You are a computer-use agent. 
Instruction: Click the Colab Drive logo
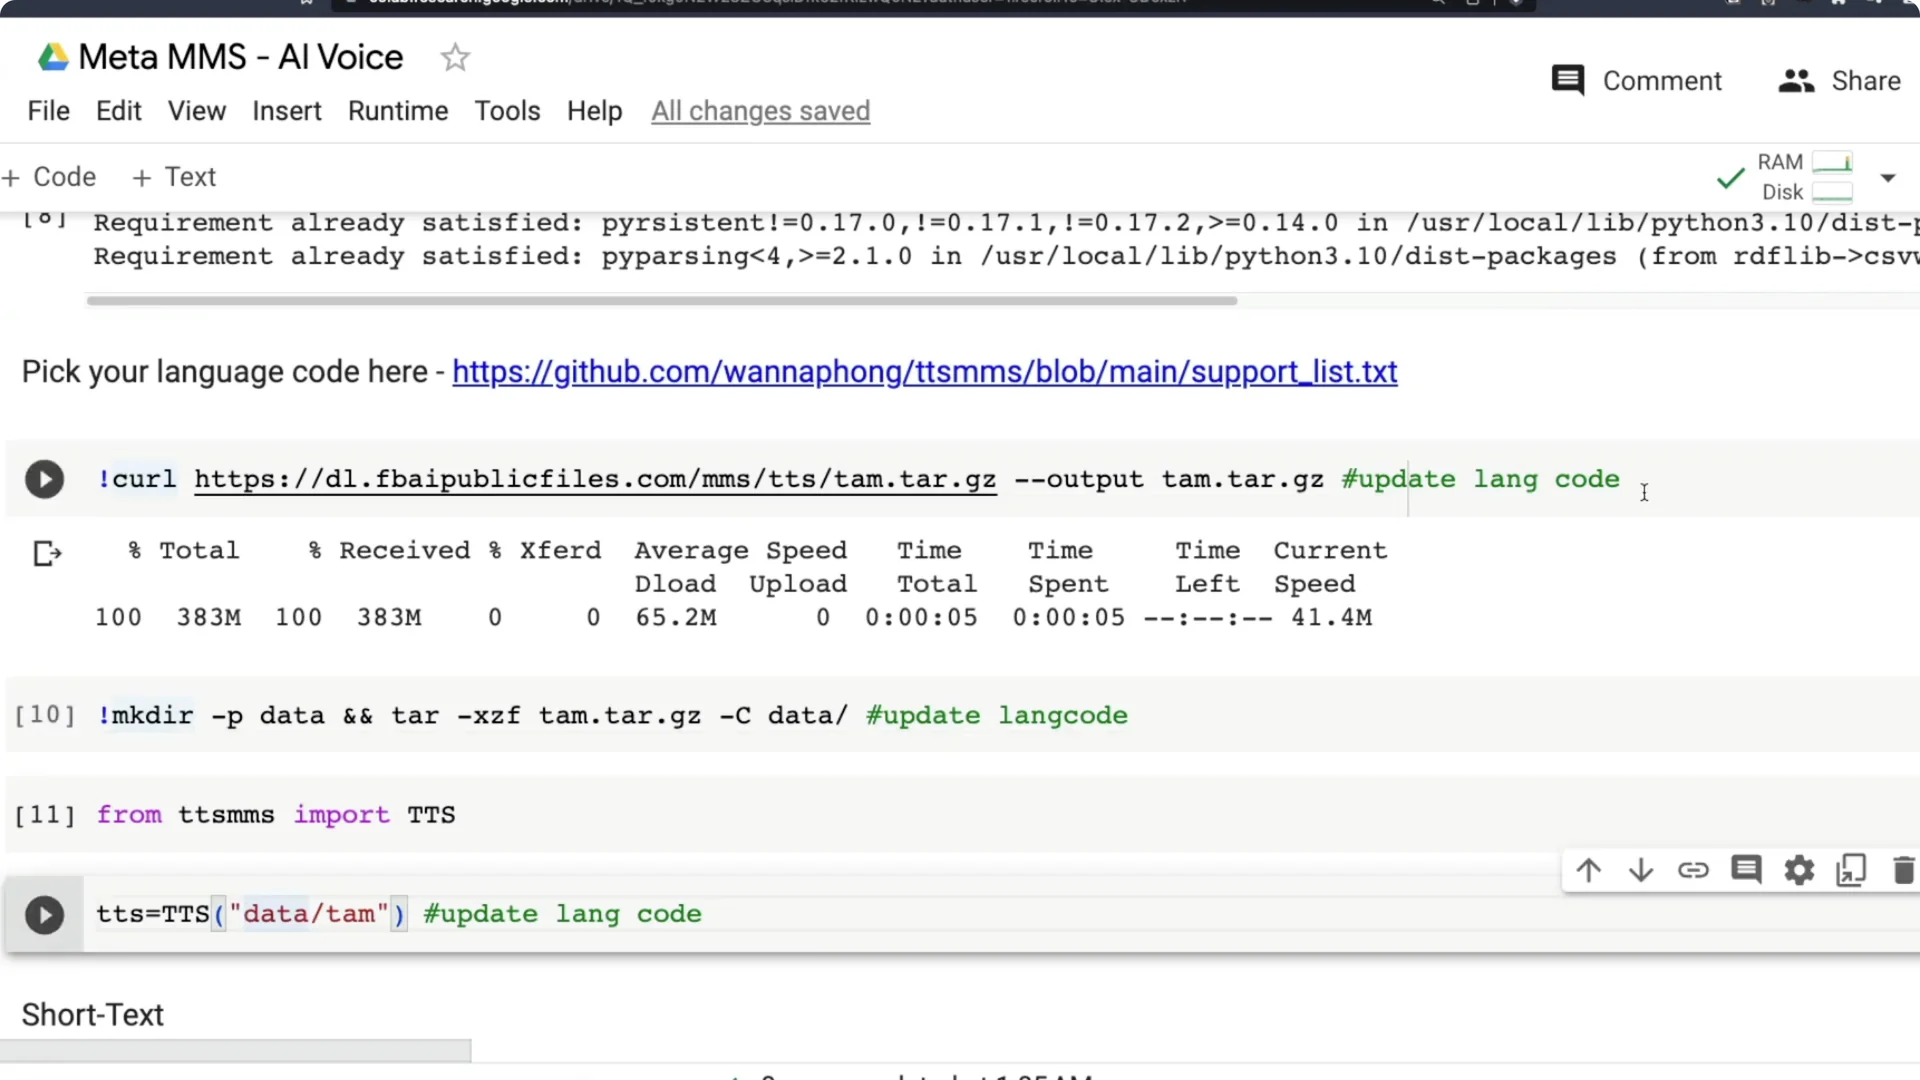coord(52,57)
